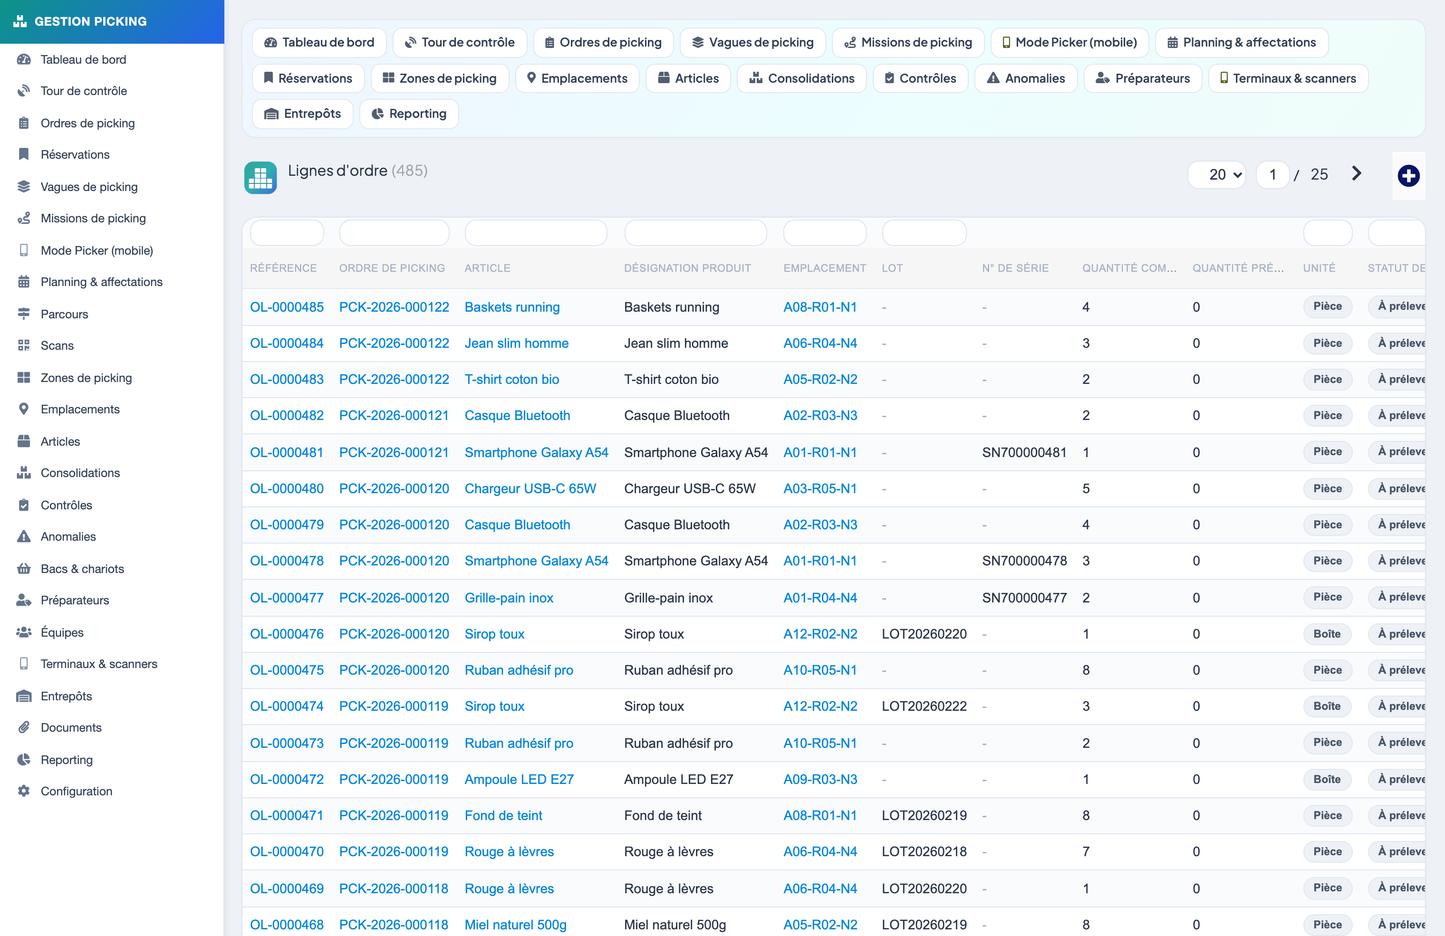This screenshot has height=936, width=1445.
Task: Click the blue plus add-line icon
Action: pyautogui.click(x=1408, y=176)
